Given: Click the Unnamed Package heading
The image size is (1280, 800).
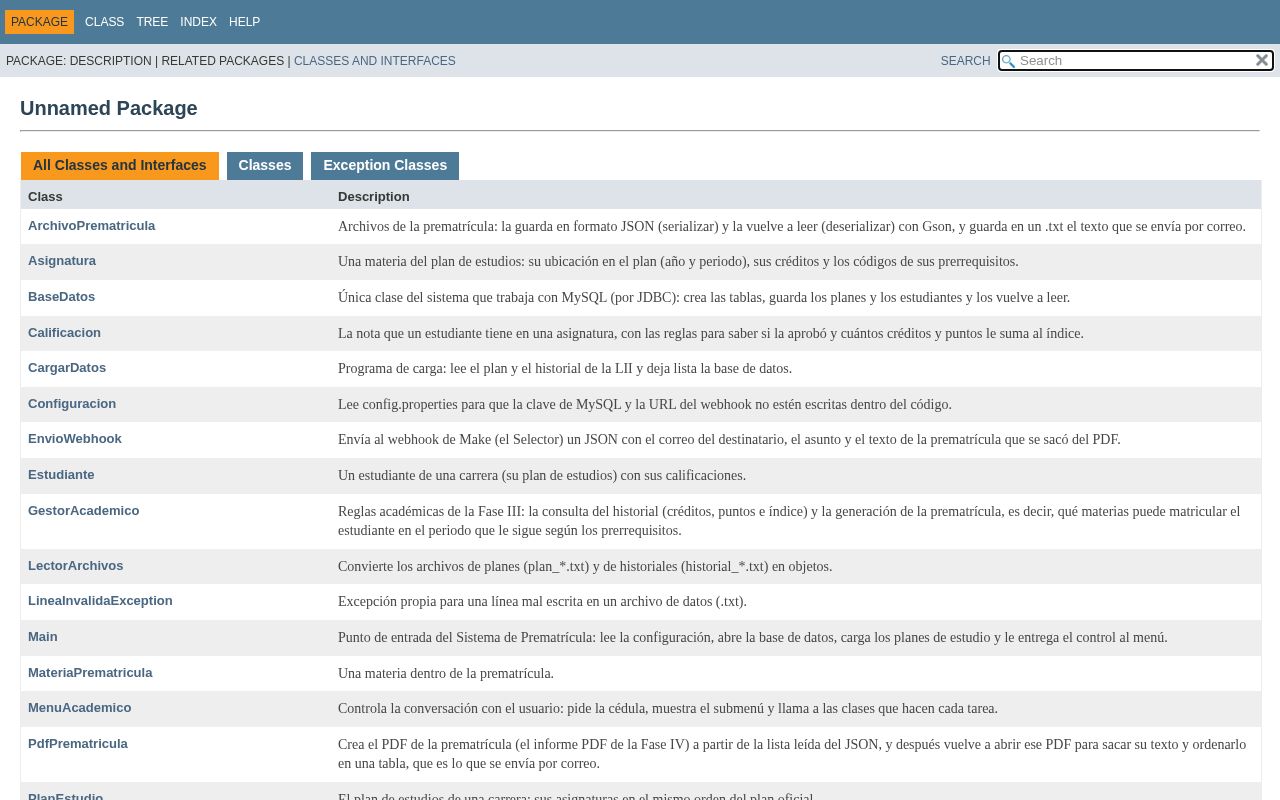Looking at the screenshot, I should tap(109, 108).
